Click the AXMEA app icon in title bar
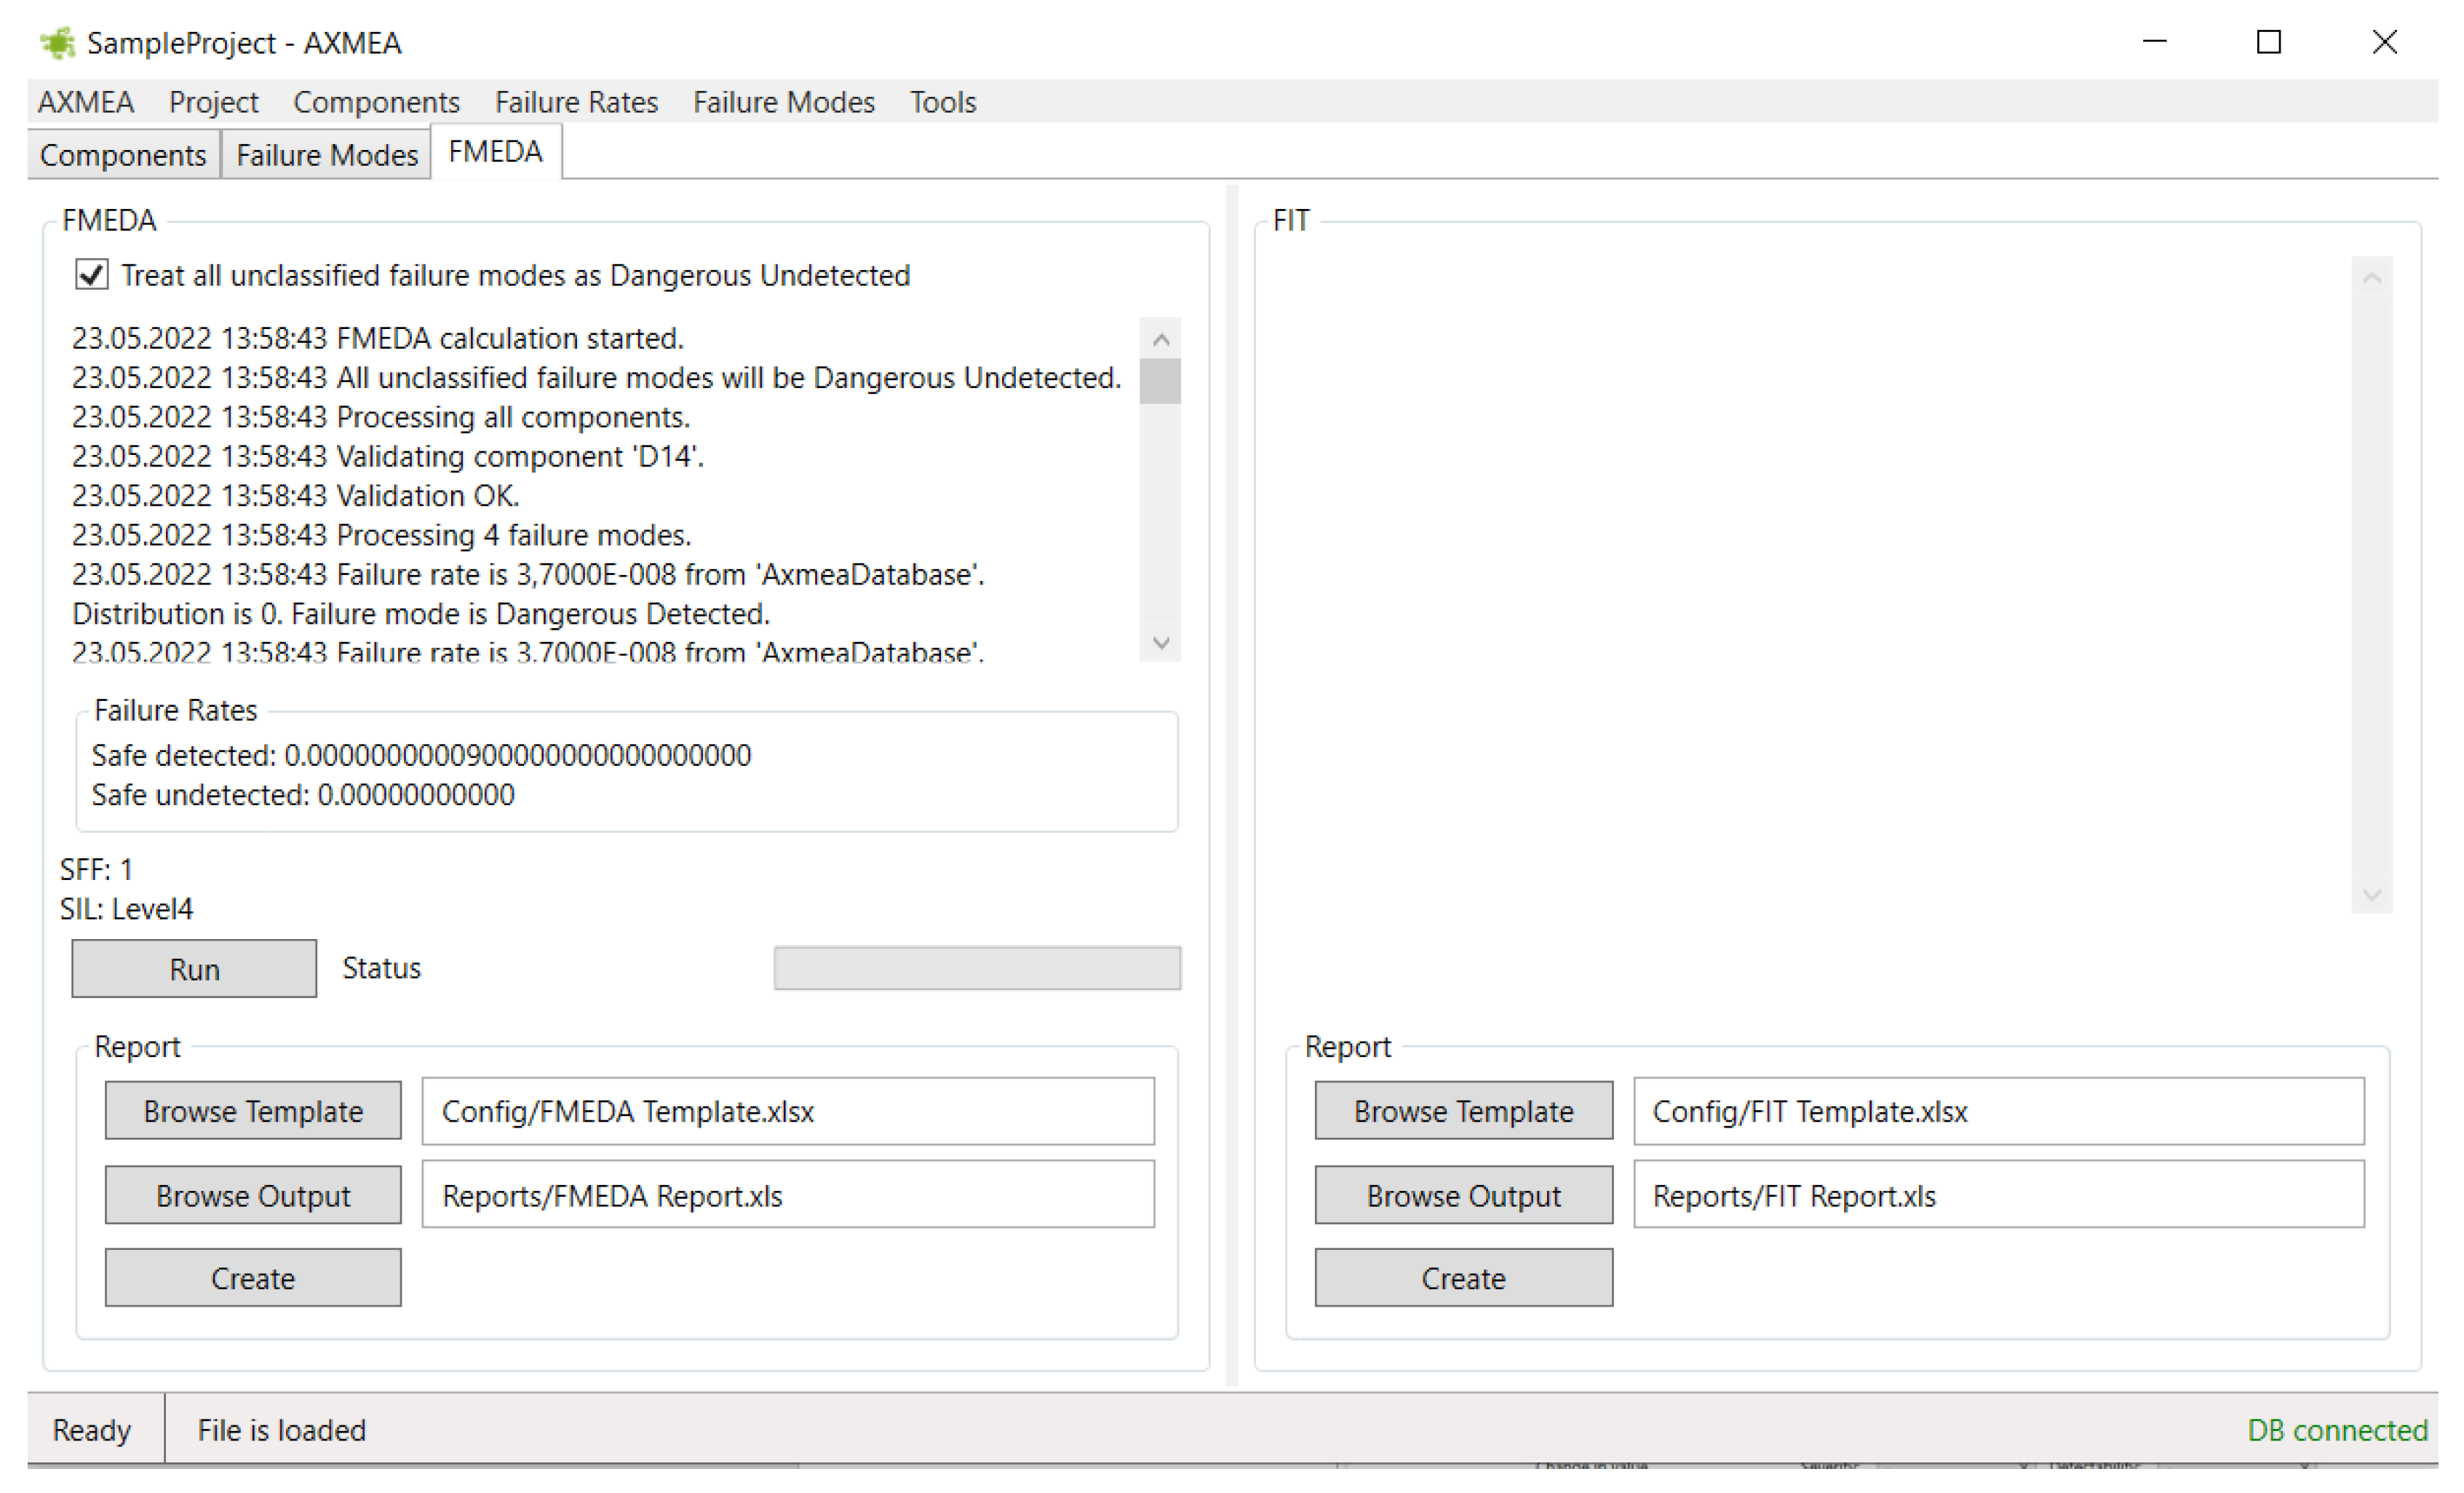Image resolution: width=2464 pixels, height=1493 pixels. point(57,43)
